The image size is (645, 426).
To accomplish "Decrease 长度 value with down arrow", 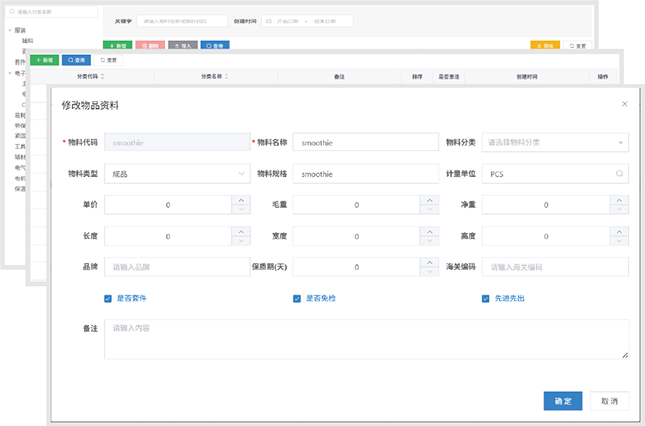I will tap(241, 241).
